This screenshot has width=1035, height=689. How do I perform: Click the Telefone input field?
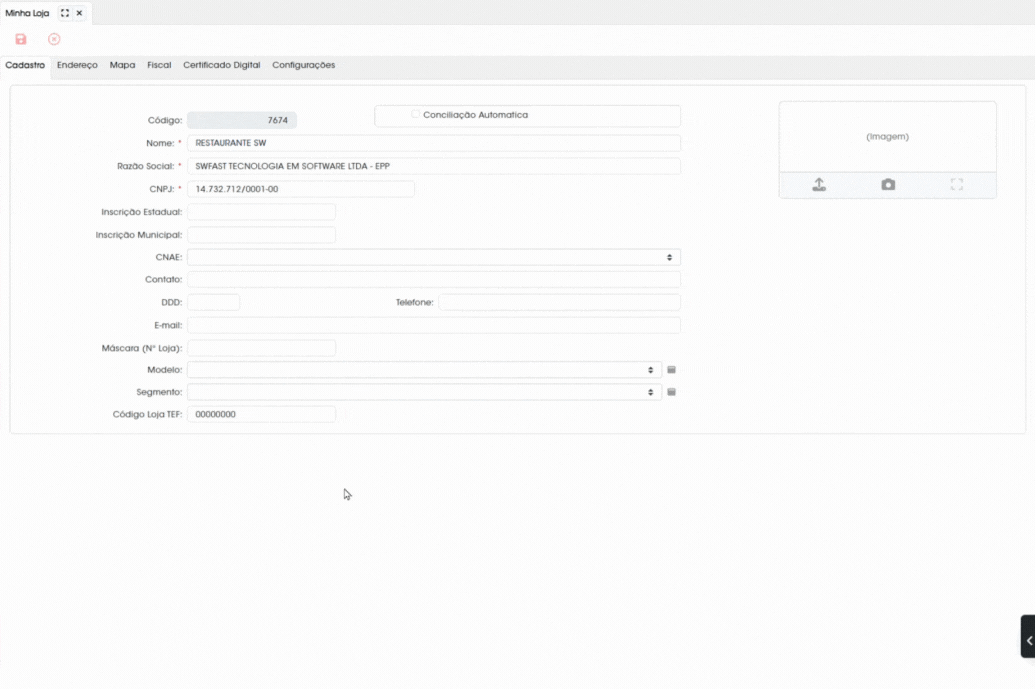pos(559,302)
